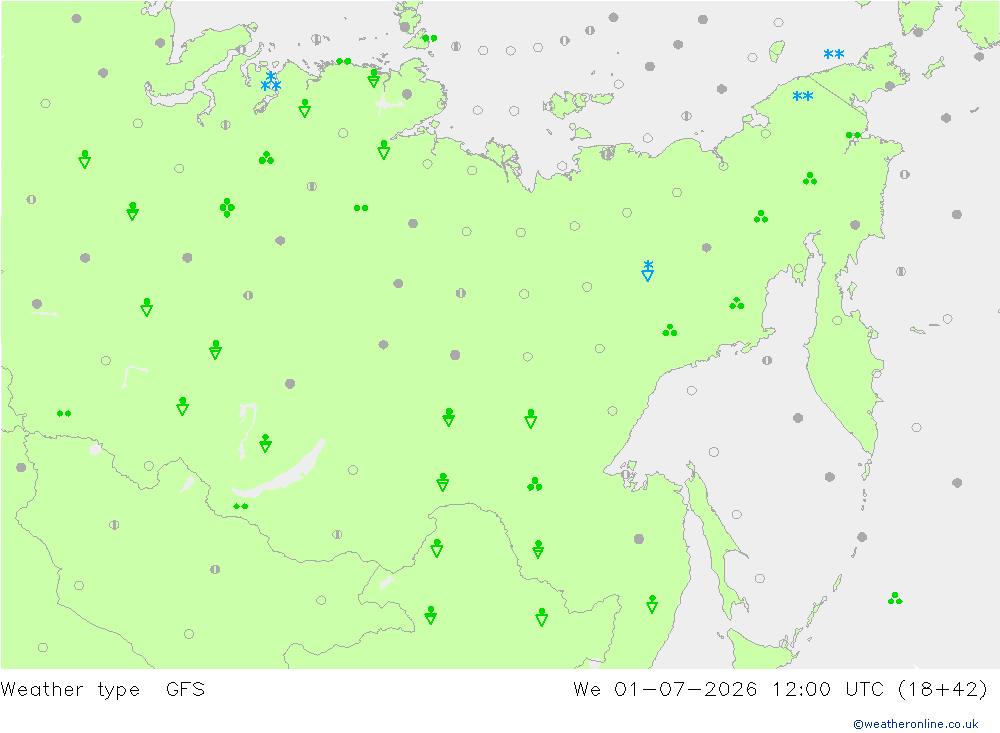Click the blue snow shower symbol
This screenshot has width=1000, height=733.
click(647, 270)
